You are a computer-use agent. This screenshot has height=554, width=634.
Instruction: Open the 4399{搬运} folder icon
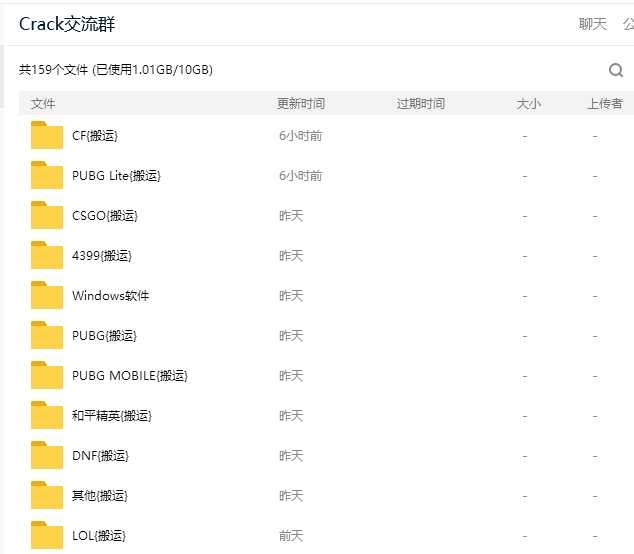point(47,255)
